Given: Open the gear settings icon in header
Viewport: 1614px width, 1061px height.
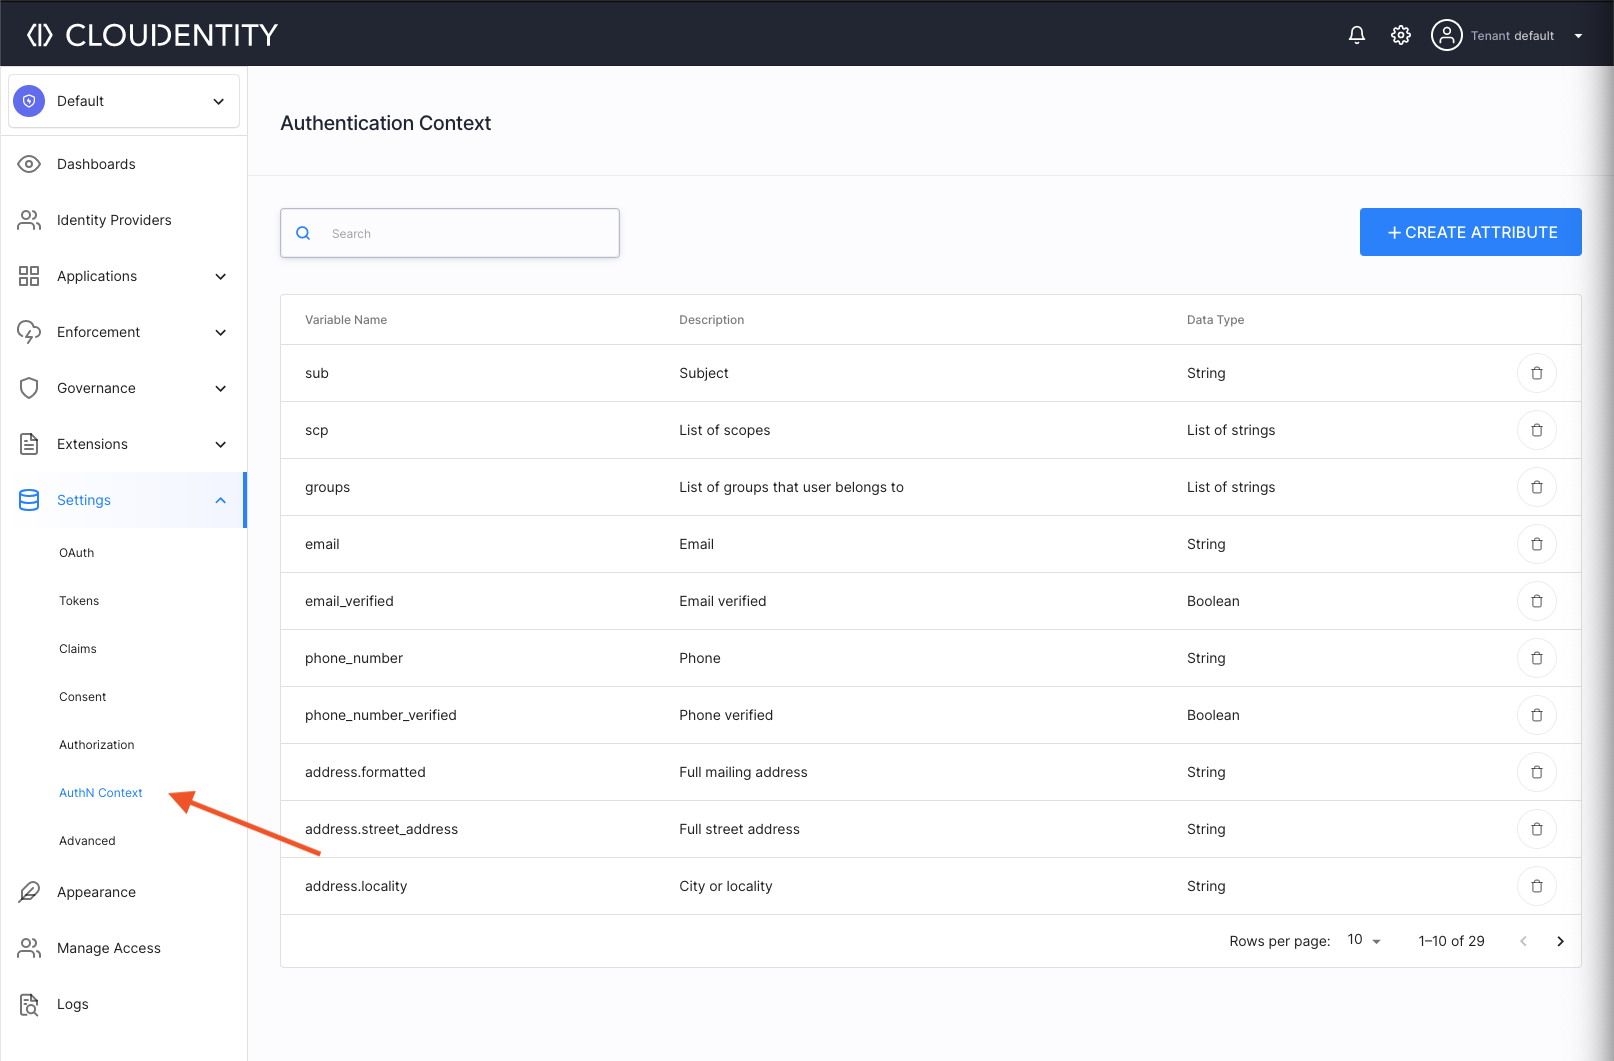Looking at the screenshot, I should click(1401, 35).
